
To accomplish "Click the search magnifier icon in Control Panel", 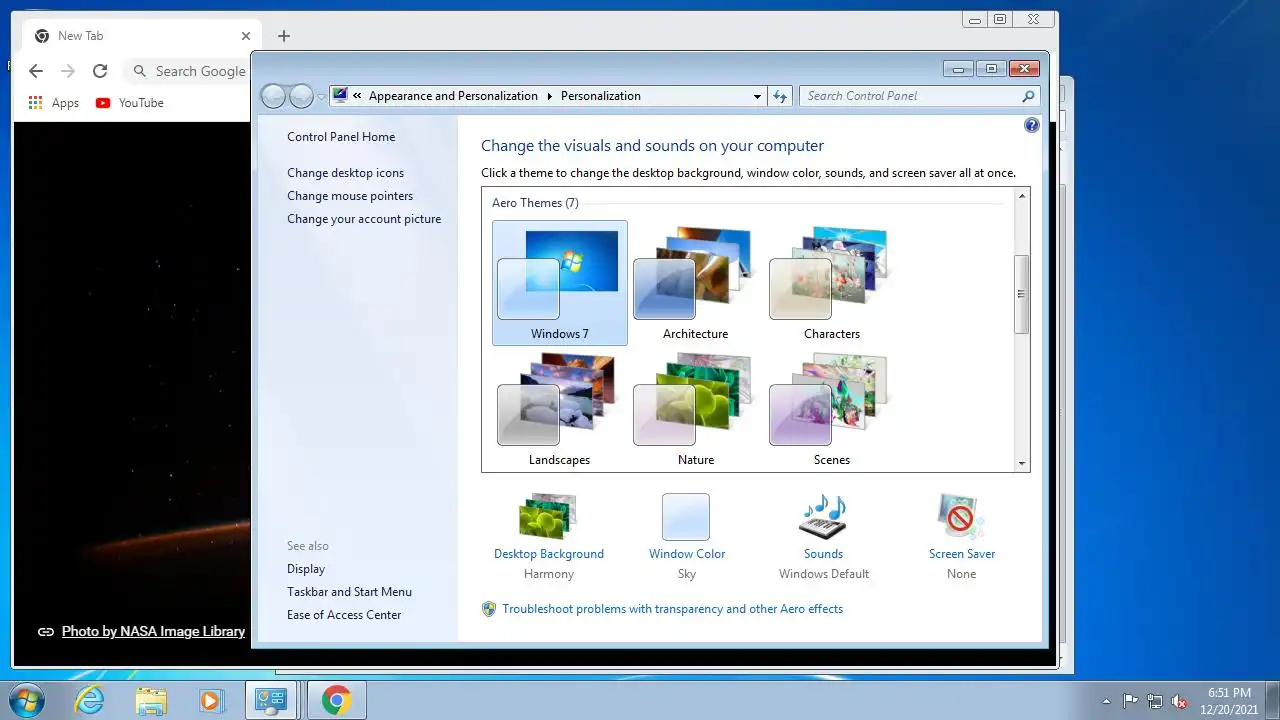I will click(1028, 96).
